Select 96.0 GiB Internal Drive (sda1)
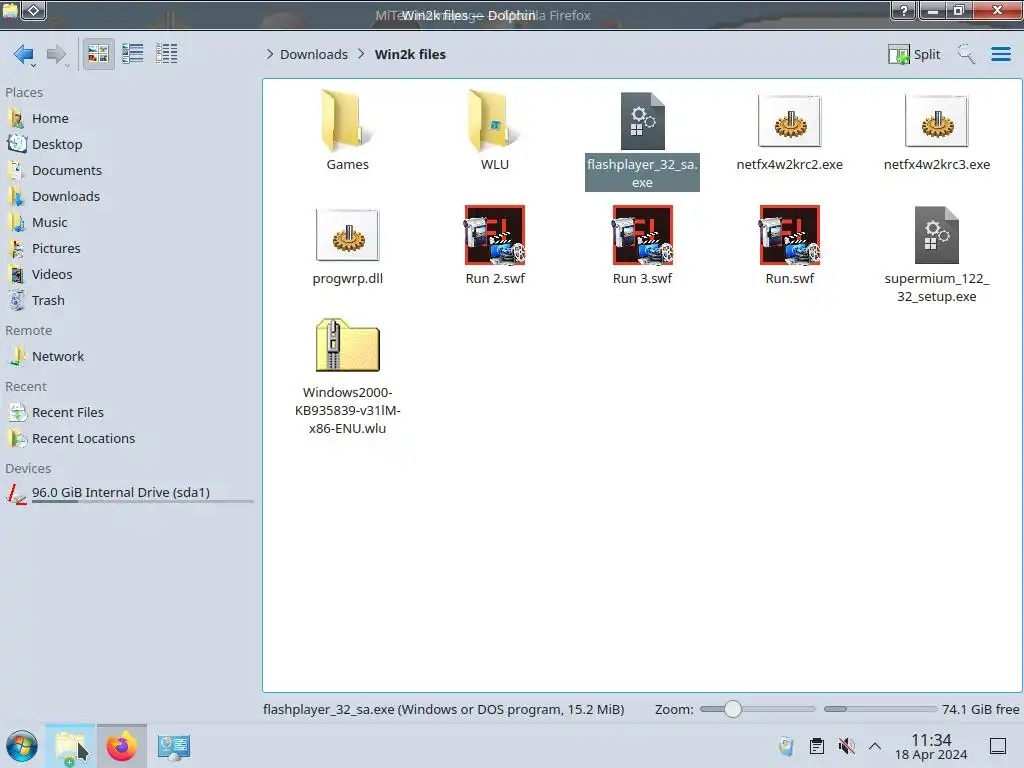 pos(129,493)
